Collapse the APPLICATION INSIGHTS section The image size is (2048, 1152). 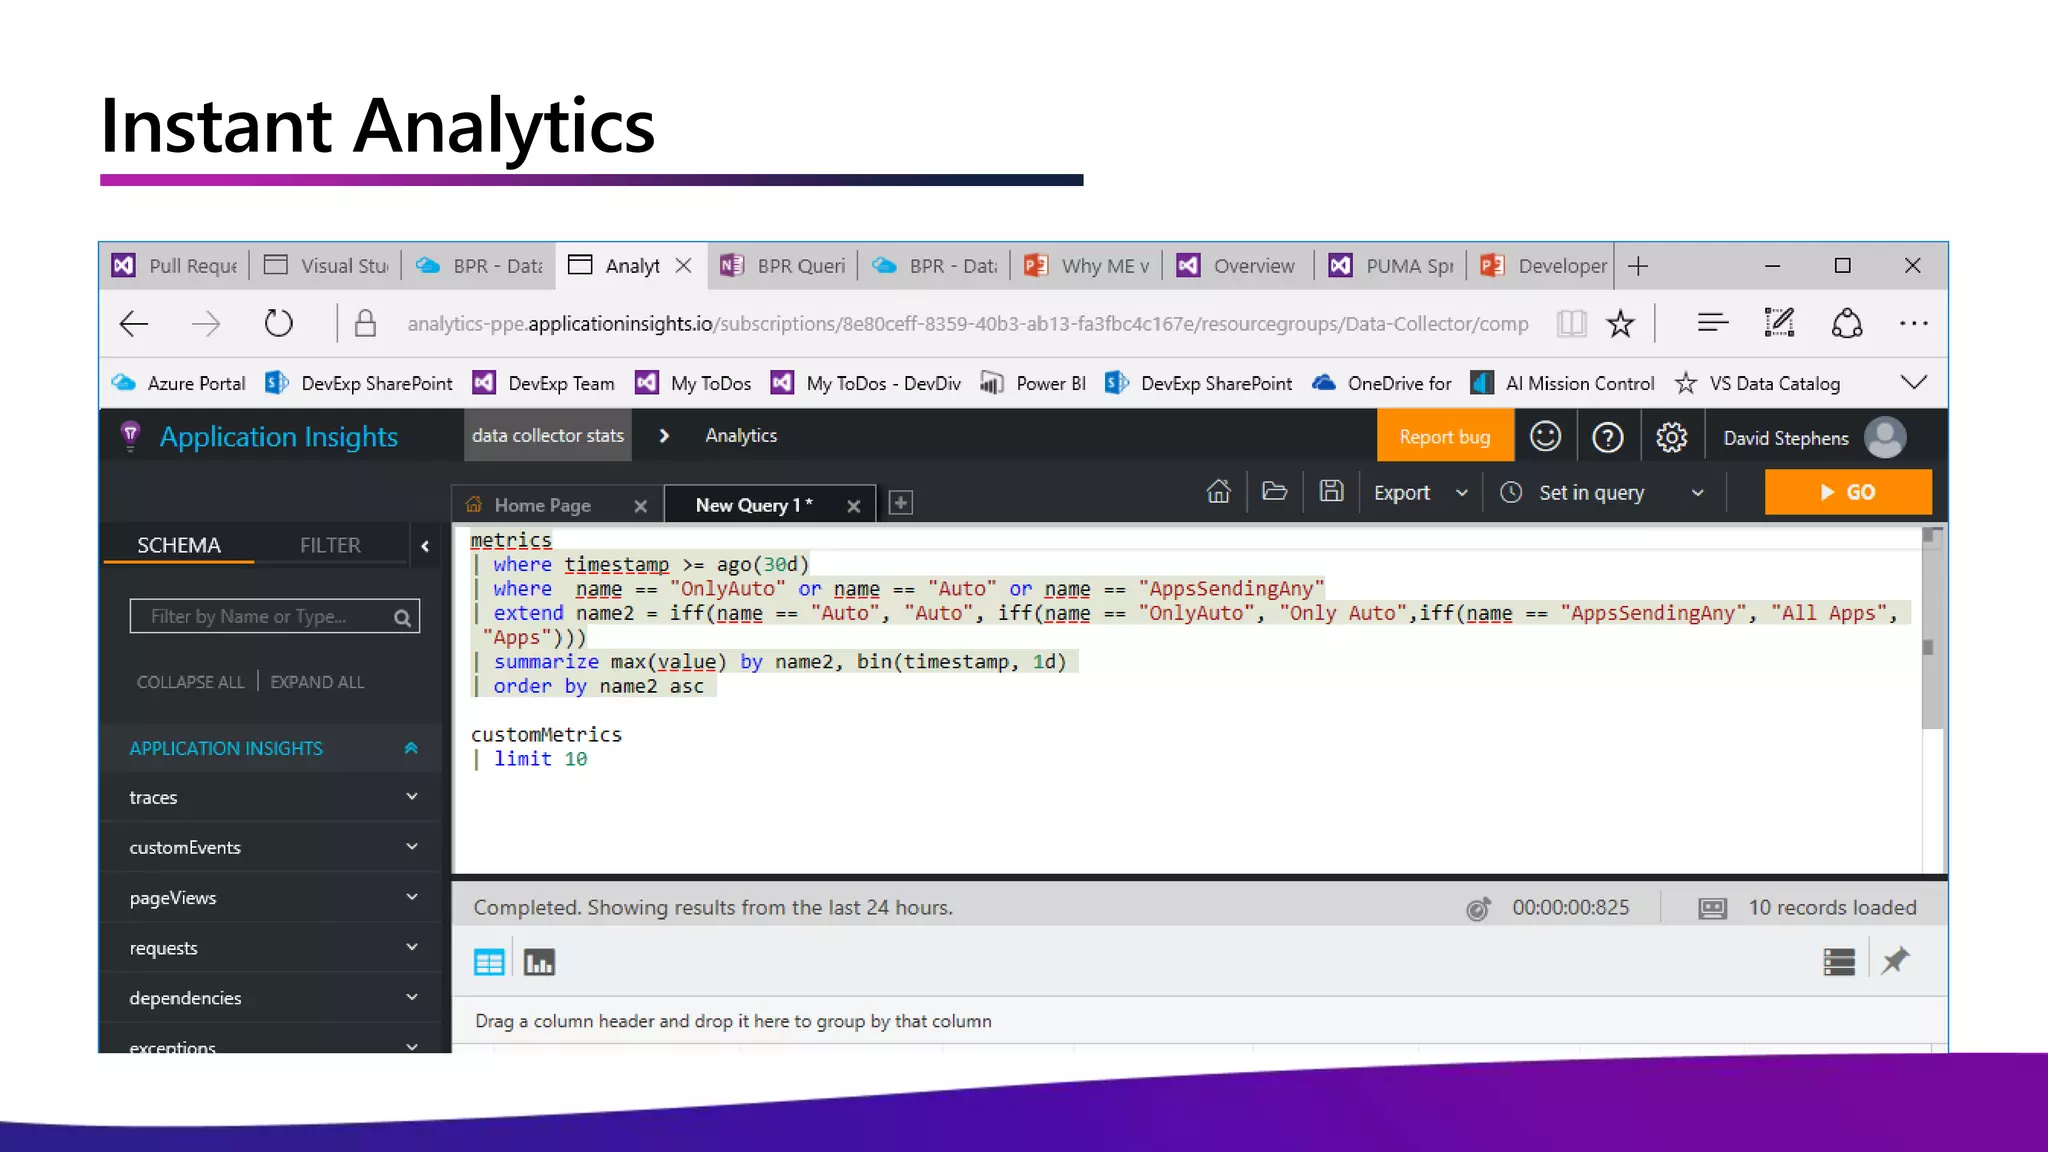[410, 748]
